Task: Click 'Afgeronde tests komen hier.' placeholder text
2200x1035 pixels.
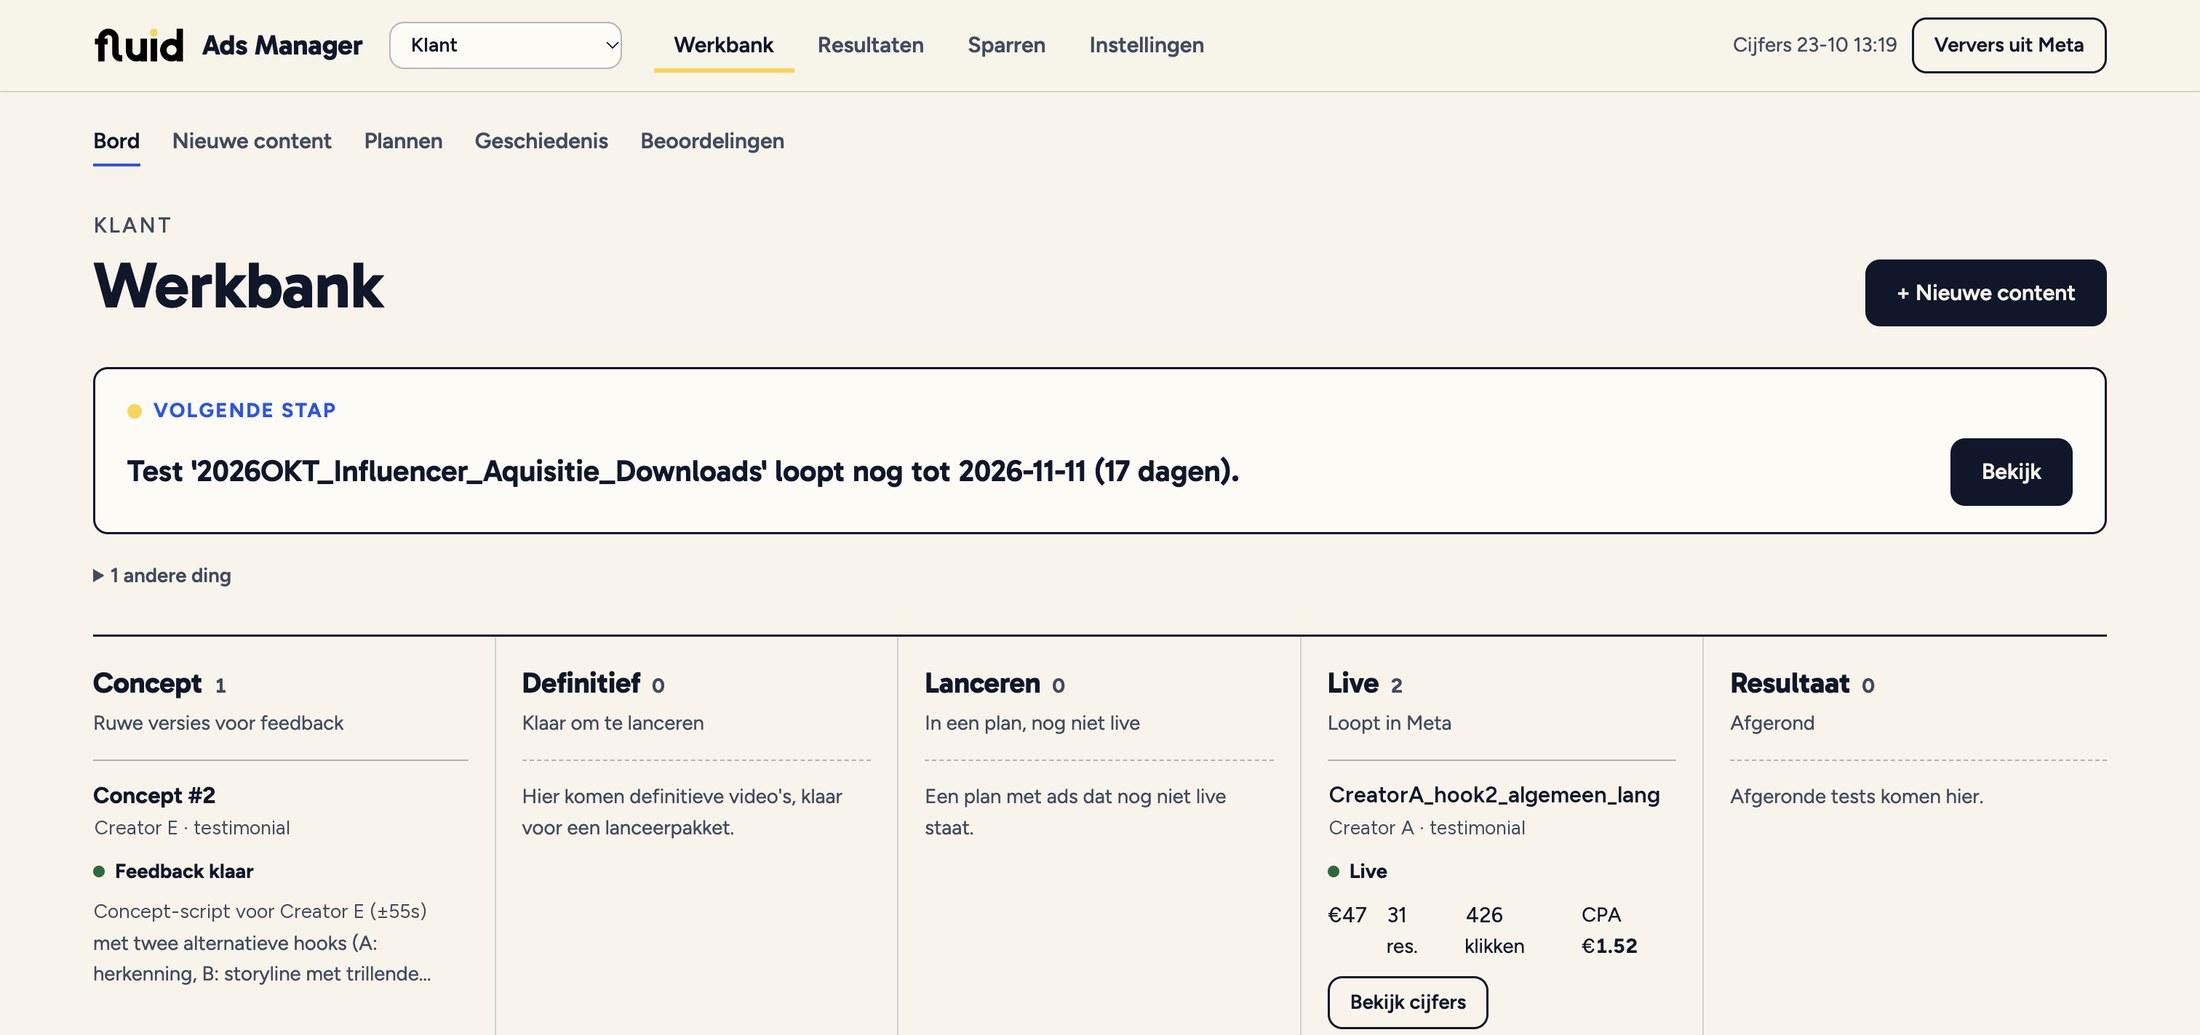Action: coord(1856,796)
